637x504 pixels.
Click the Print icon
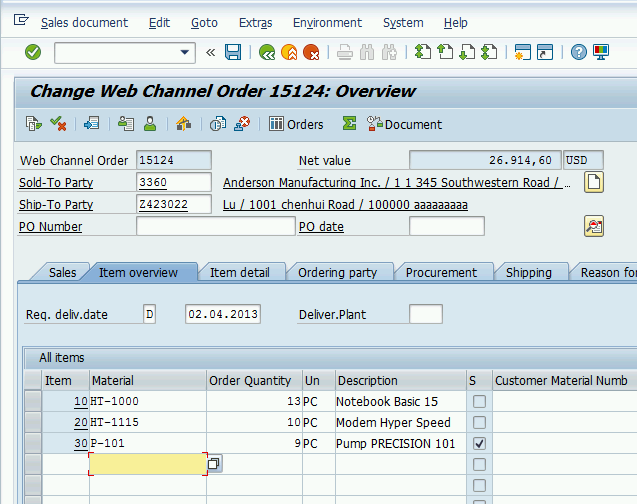pos(344,52)
